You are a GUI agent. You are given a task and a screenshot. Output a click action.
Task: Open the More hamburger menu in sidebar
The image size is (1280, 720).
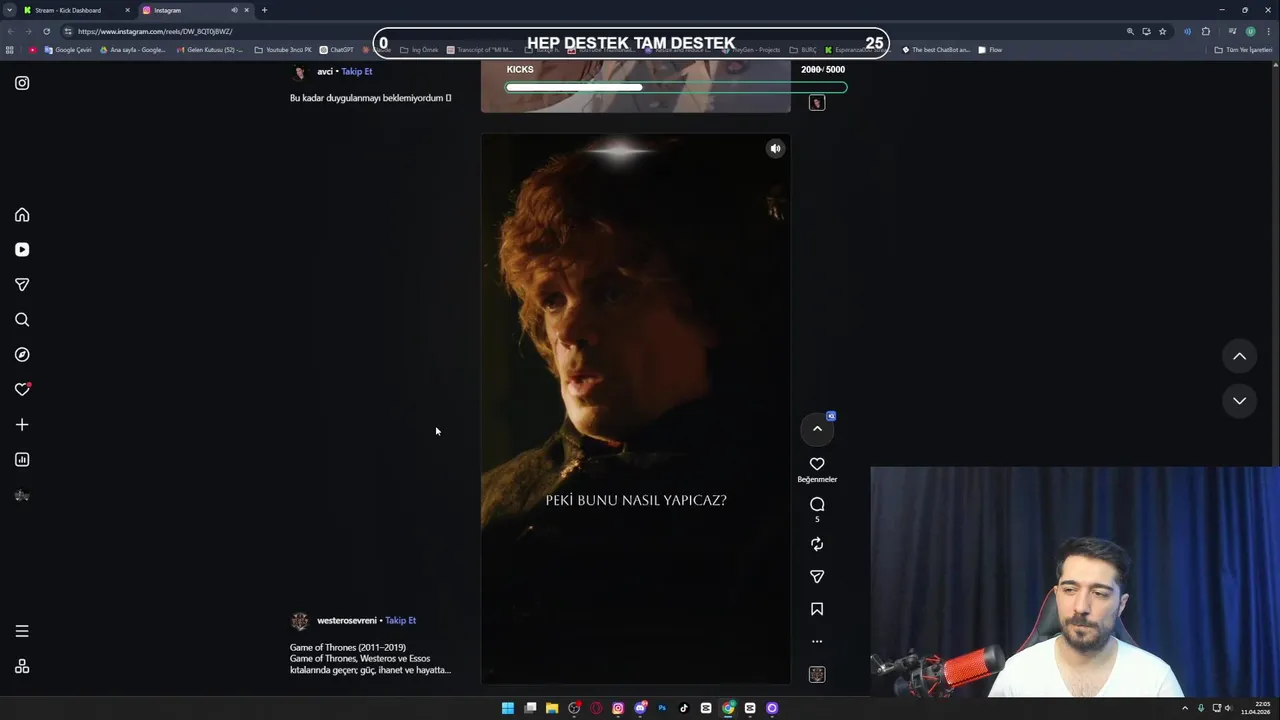click(22, 631)
